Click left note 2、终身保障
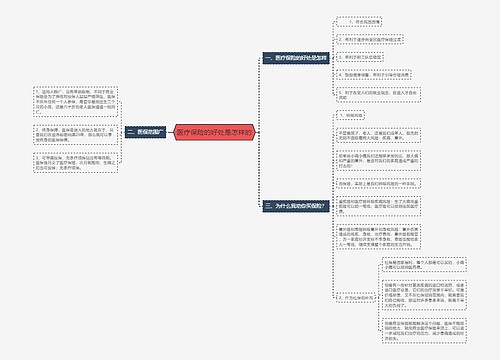 click(x=75, y=135)
